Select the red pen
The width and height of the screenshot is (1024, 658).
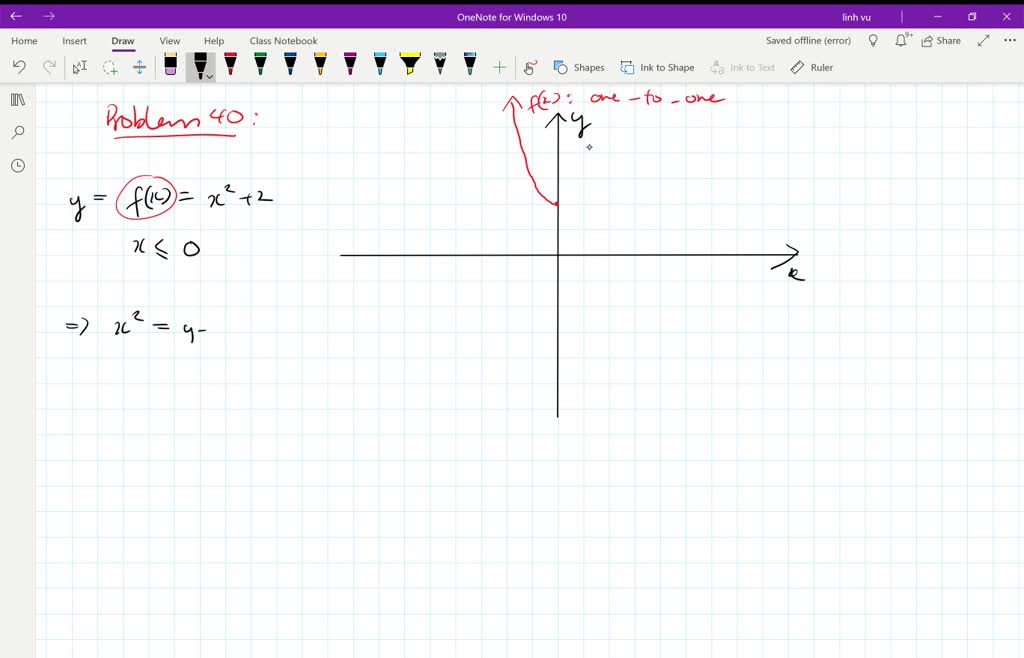pyautogui.click(x=229, y=66)
